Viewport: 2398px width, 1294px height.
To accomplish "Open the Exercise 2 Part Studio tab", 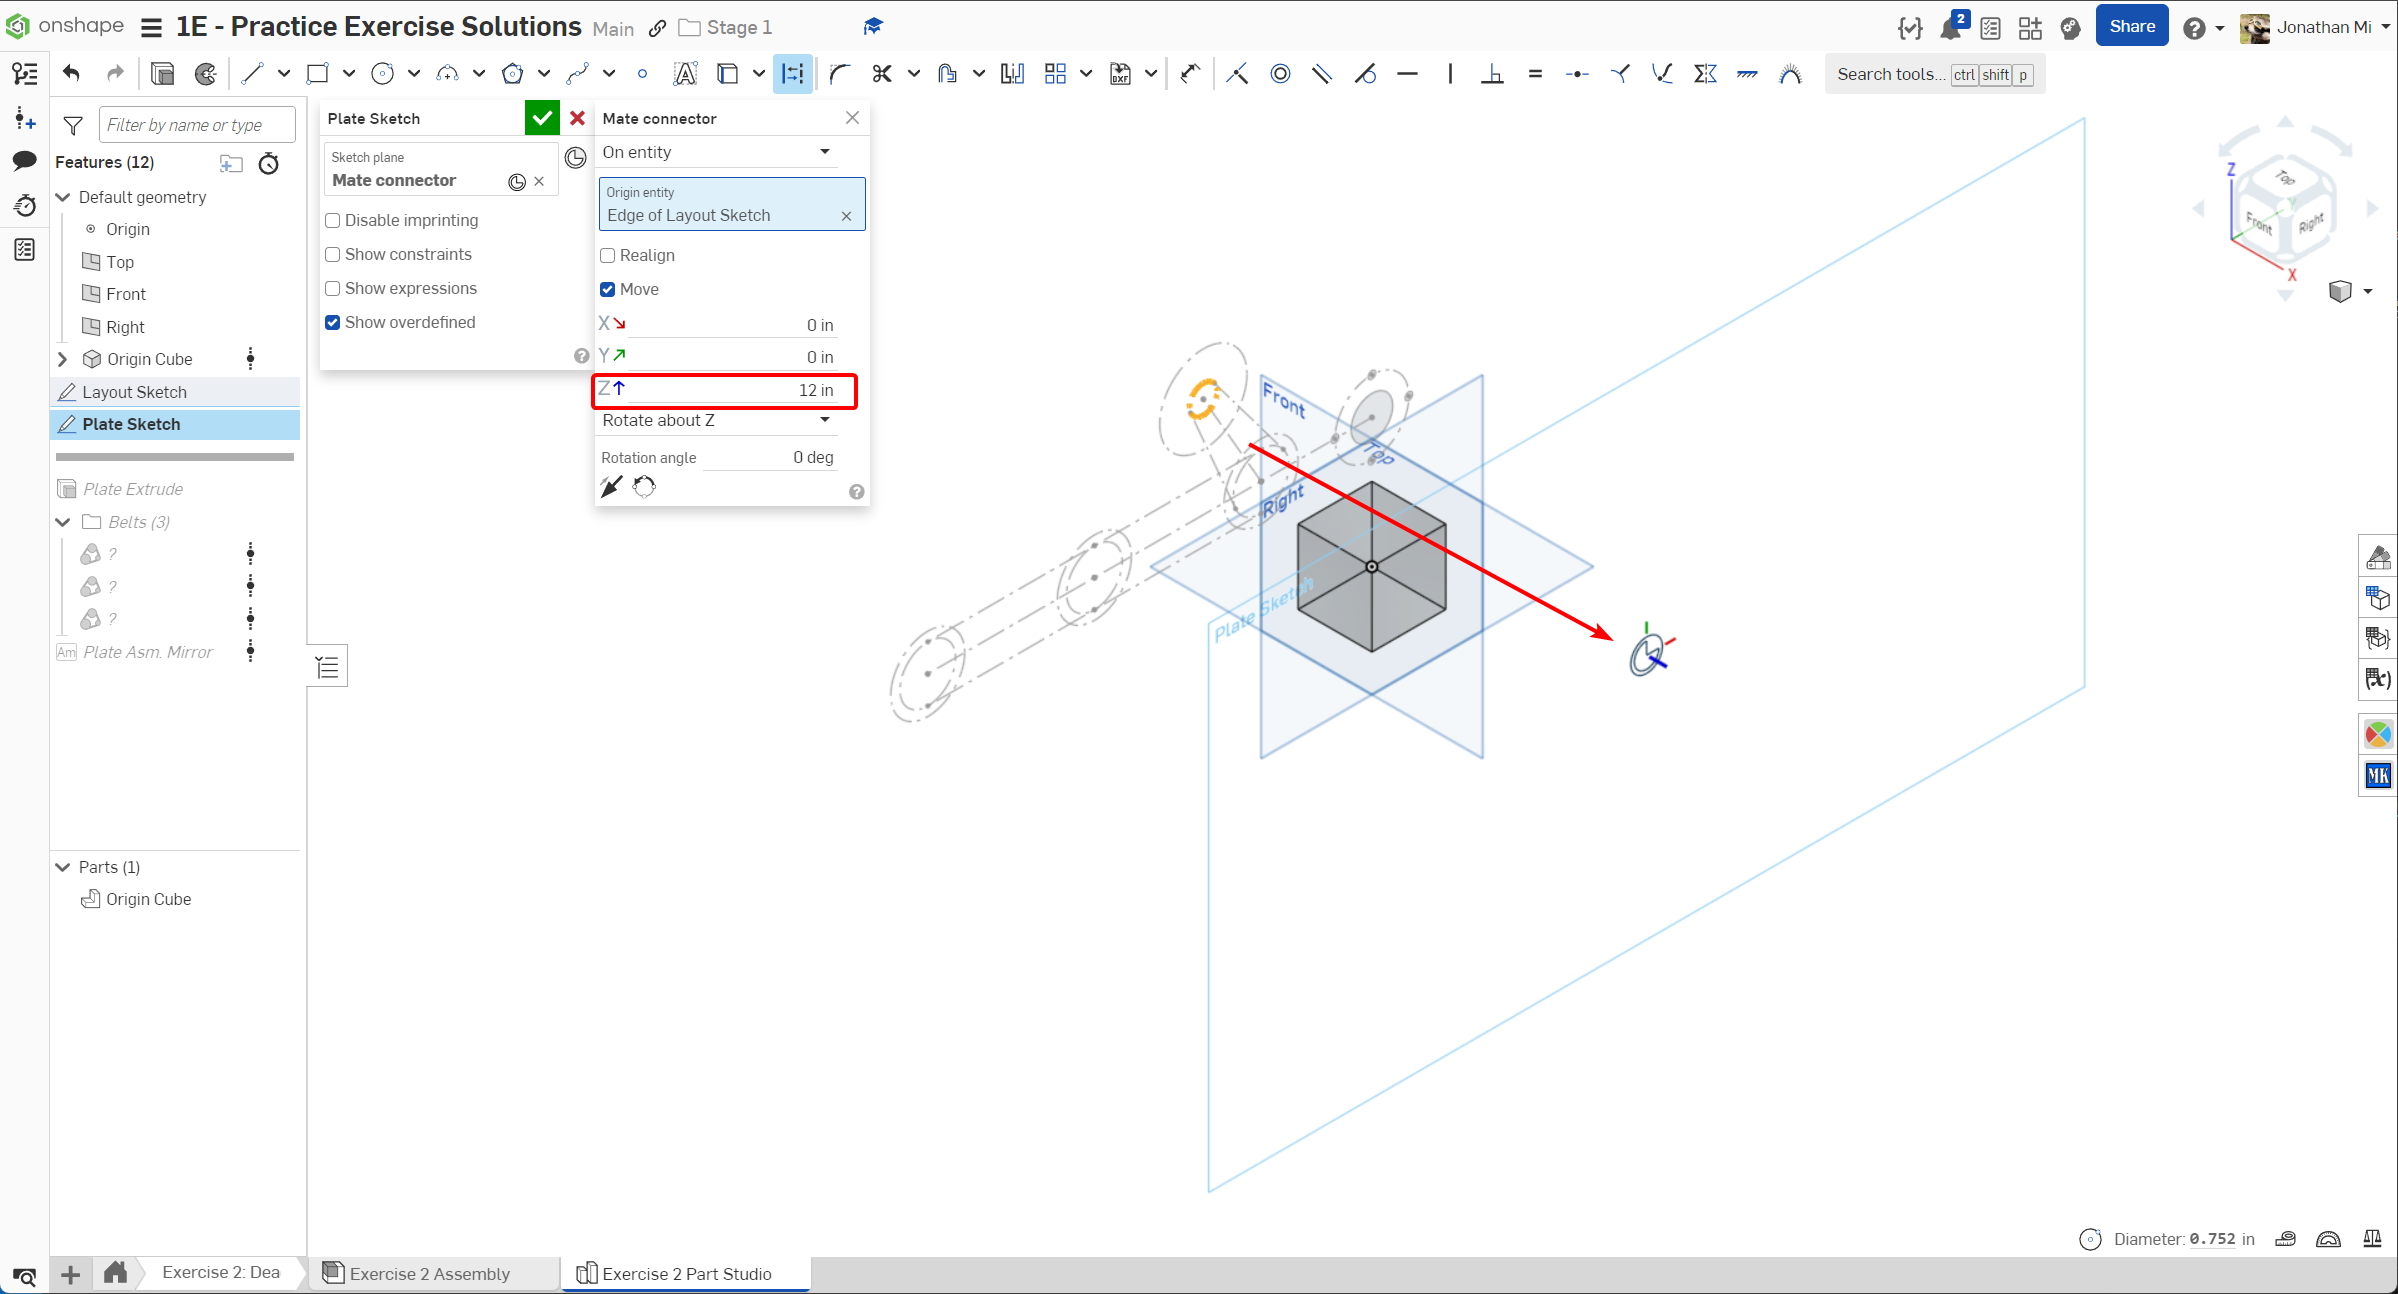I will [686, 1273].
